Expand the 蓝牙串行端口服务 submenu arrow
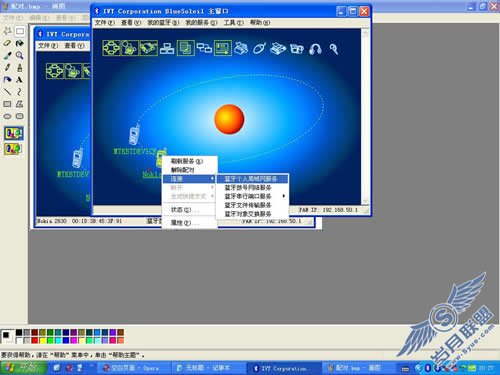500x375 pixels. tap(284, 196)
